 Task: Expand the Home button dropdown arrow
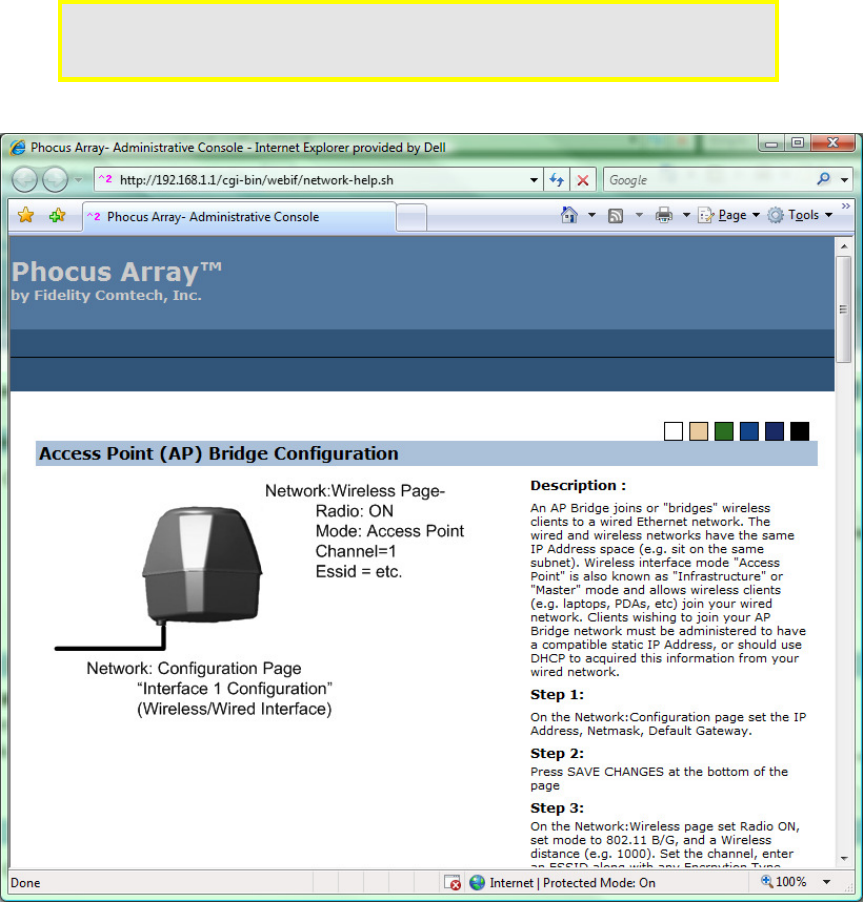point(591,215)
